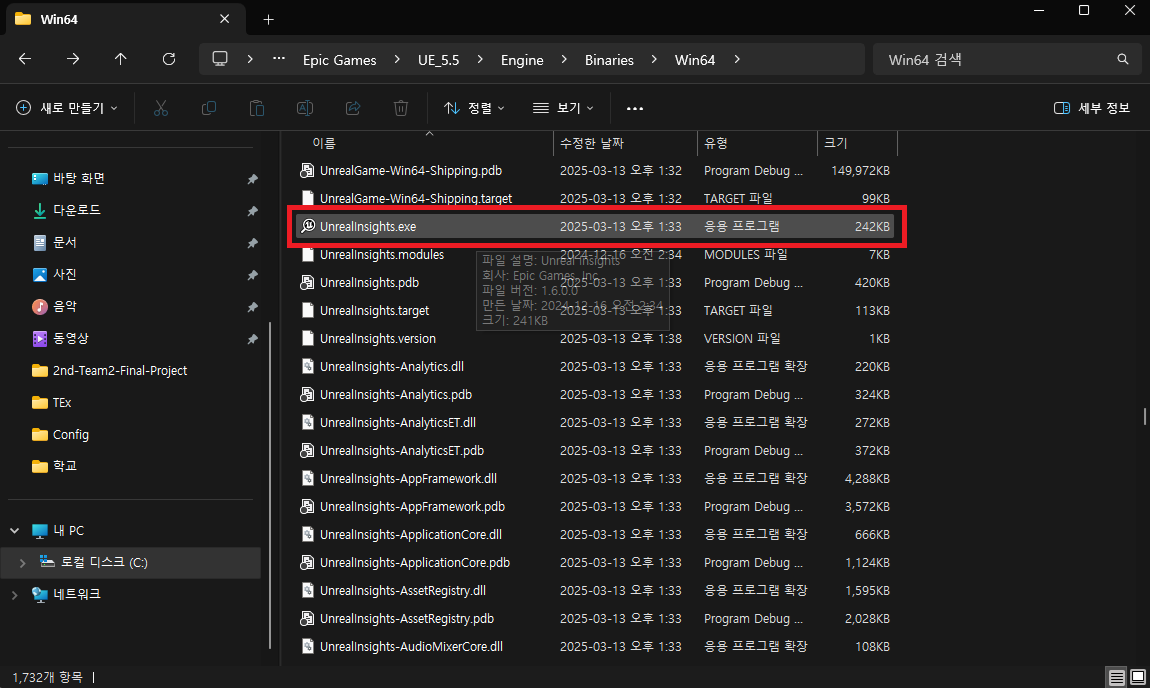Image resolution: width=1150 pixels, height=688 pixels.
Task: Select UnrealInsights-AssetRegistry.pdb file
Action: [x=595, y=619]
